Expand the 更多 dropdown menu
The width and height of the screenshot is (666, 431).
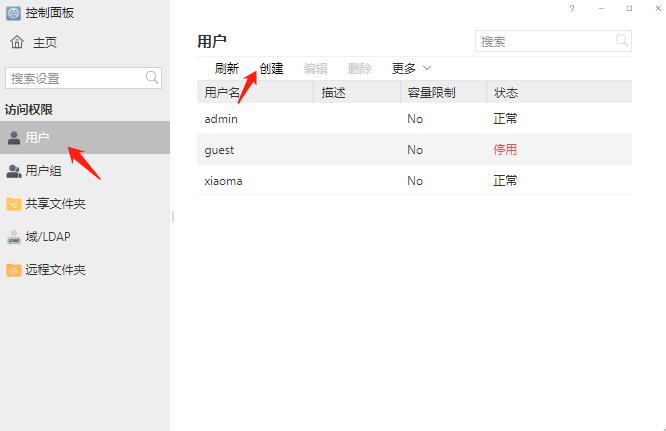(411, 69)
